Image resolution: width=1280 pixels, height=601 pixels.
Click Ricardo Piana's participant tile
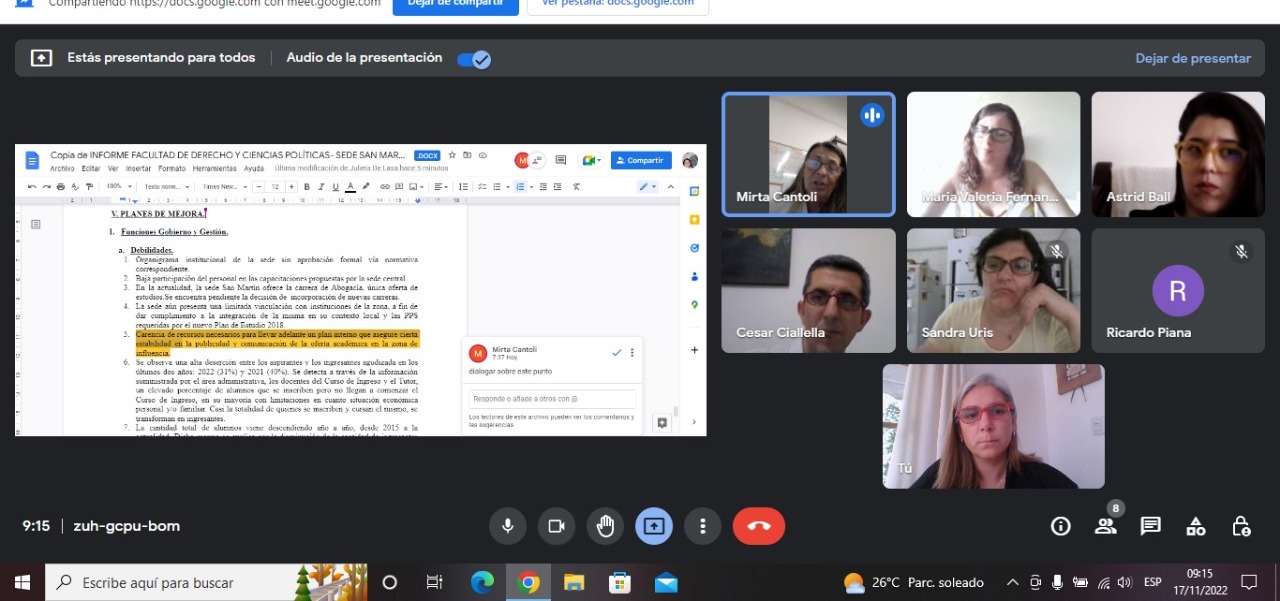pyautogui.click(x=1178, y=291)
